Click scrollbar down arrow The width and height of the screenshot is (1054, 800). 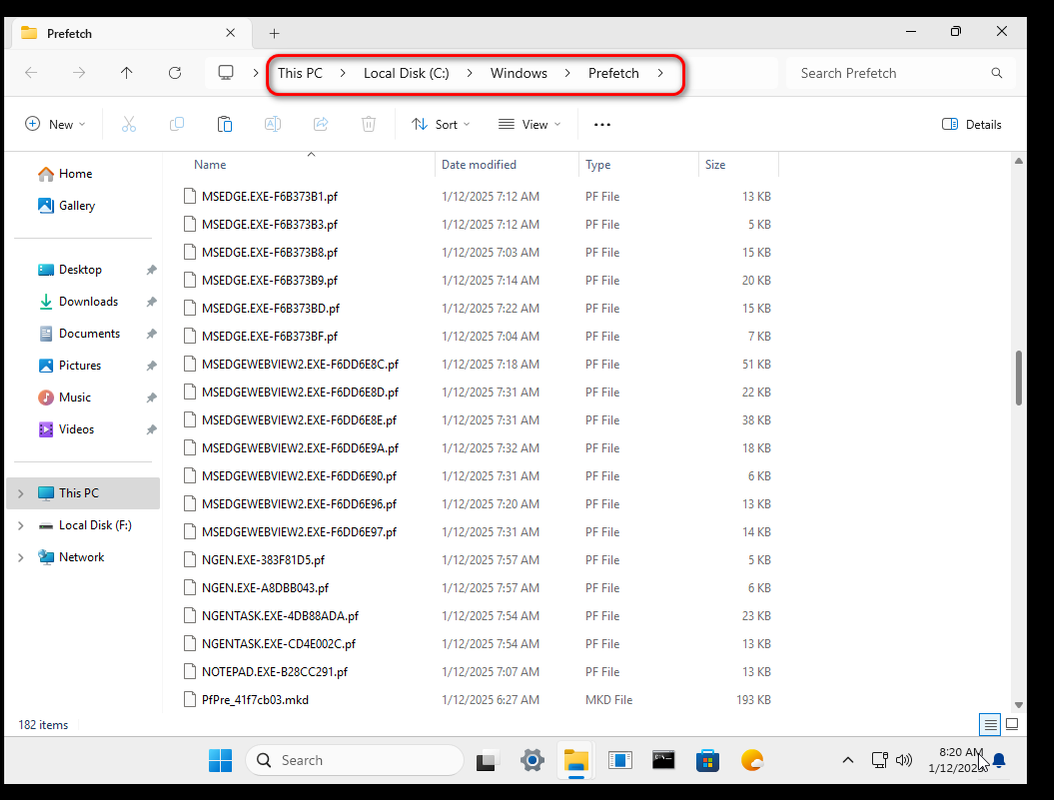tap(1018, 705)
